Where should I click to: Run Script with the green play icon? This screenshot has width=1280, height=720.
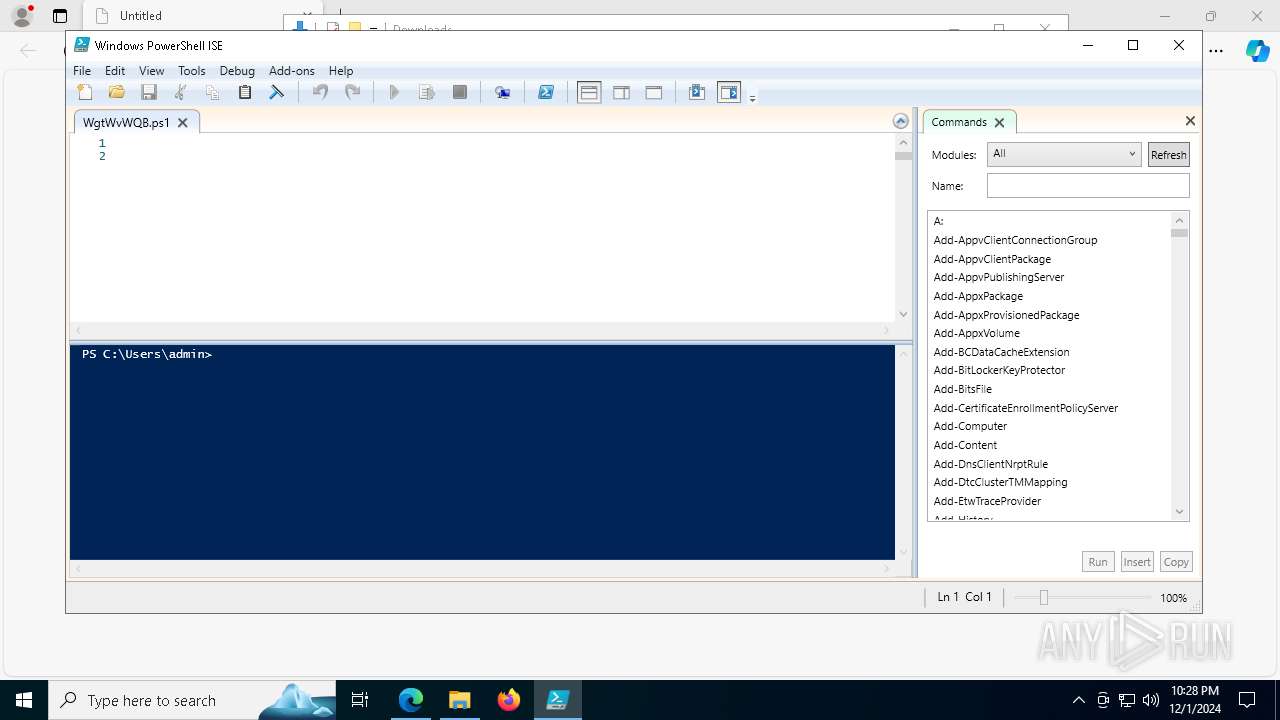point(394,92)
